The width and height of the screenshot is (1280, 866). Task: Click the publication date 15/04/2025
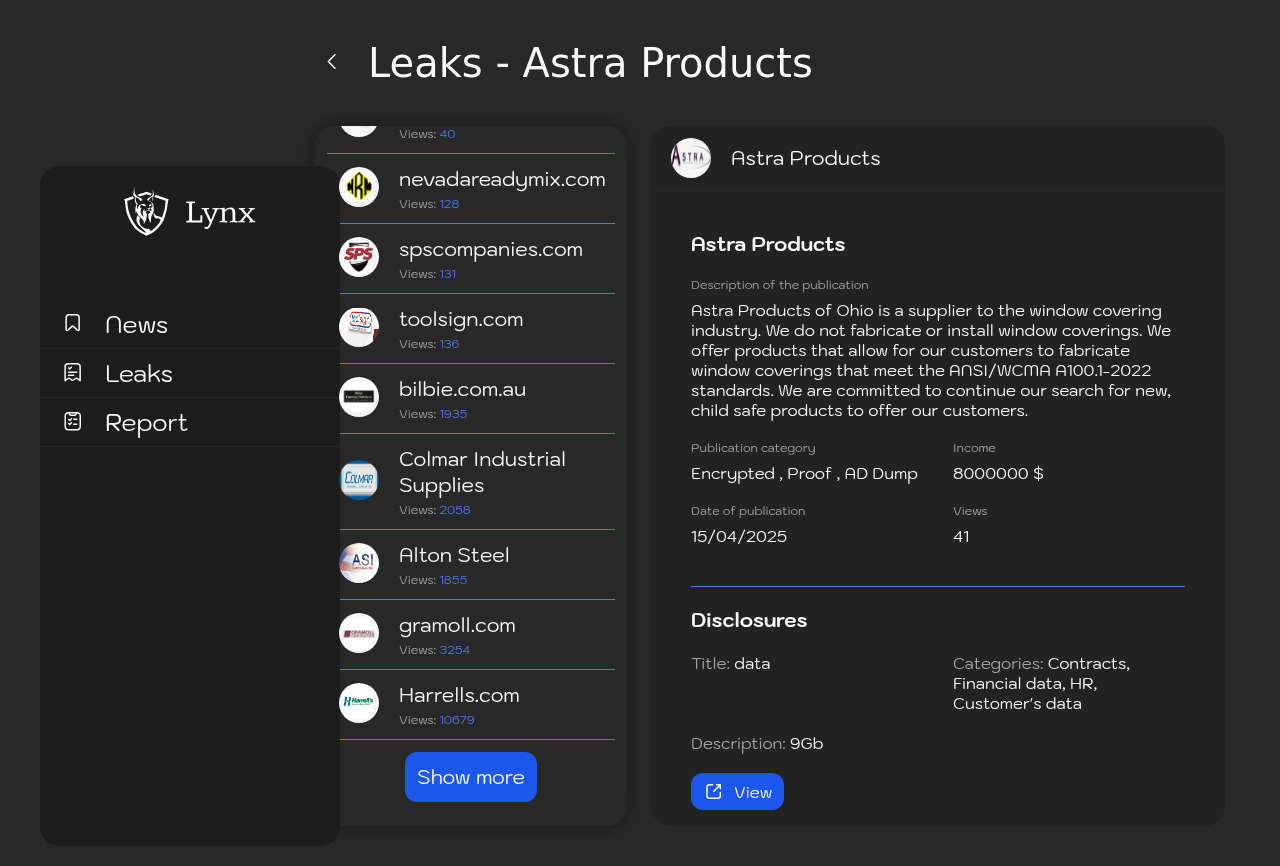click(x=739, y=537)
